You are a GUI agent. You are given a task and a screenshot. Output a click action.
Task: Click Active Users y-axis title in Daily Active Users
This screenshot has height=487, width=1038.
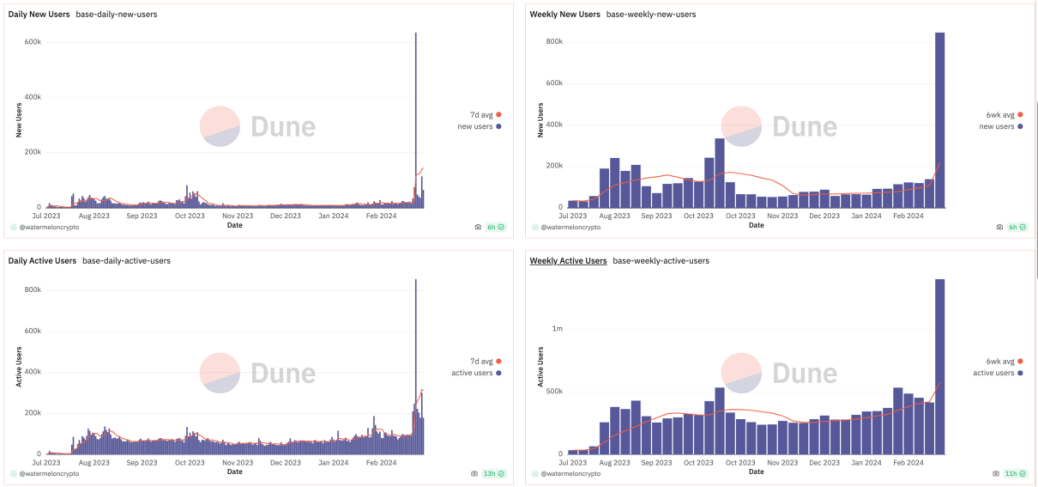pos(19,368)
